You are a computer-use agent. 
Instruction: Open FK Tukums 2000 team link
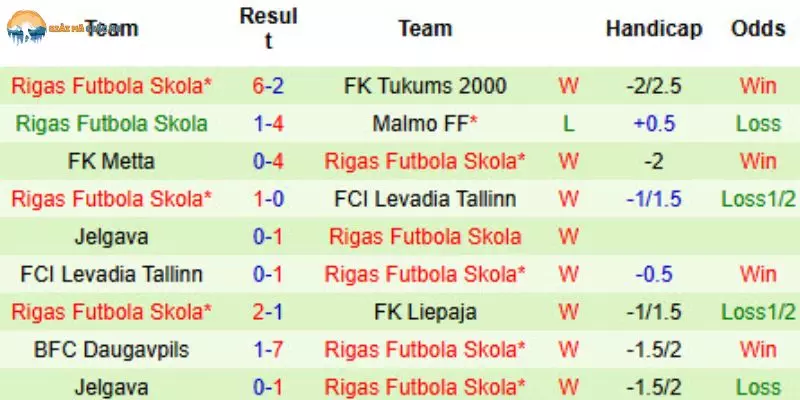[x=425, y=86]
